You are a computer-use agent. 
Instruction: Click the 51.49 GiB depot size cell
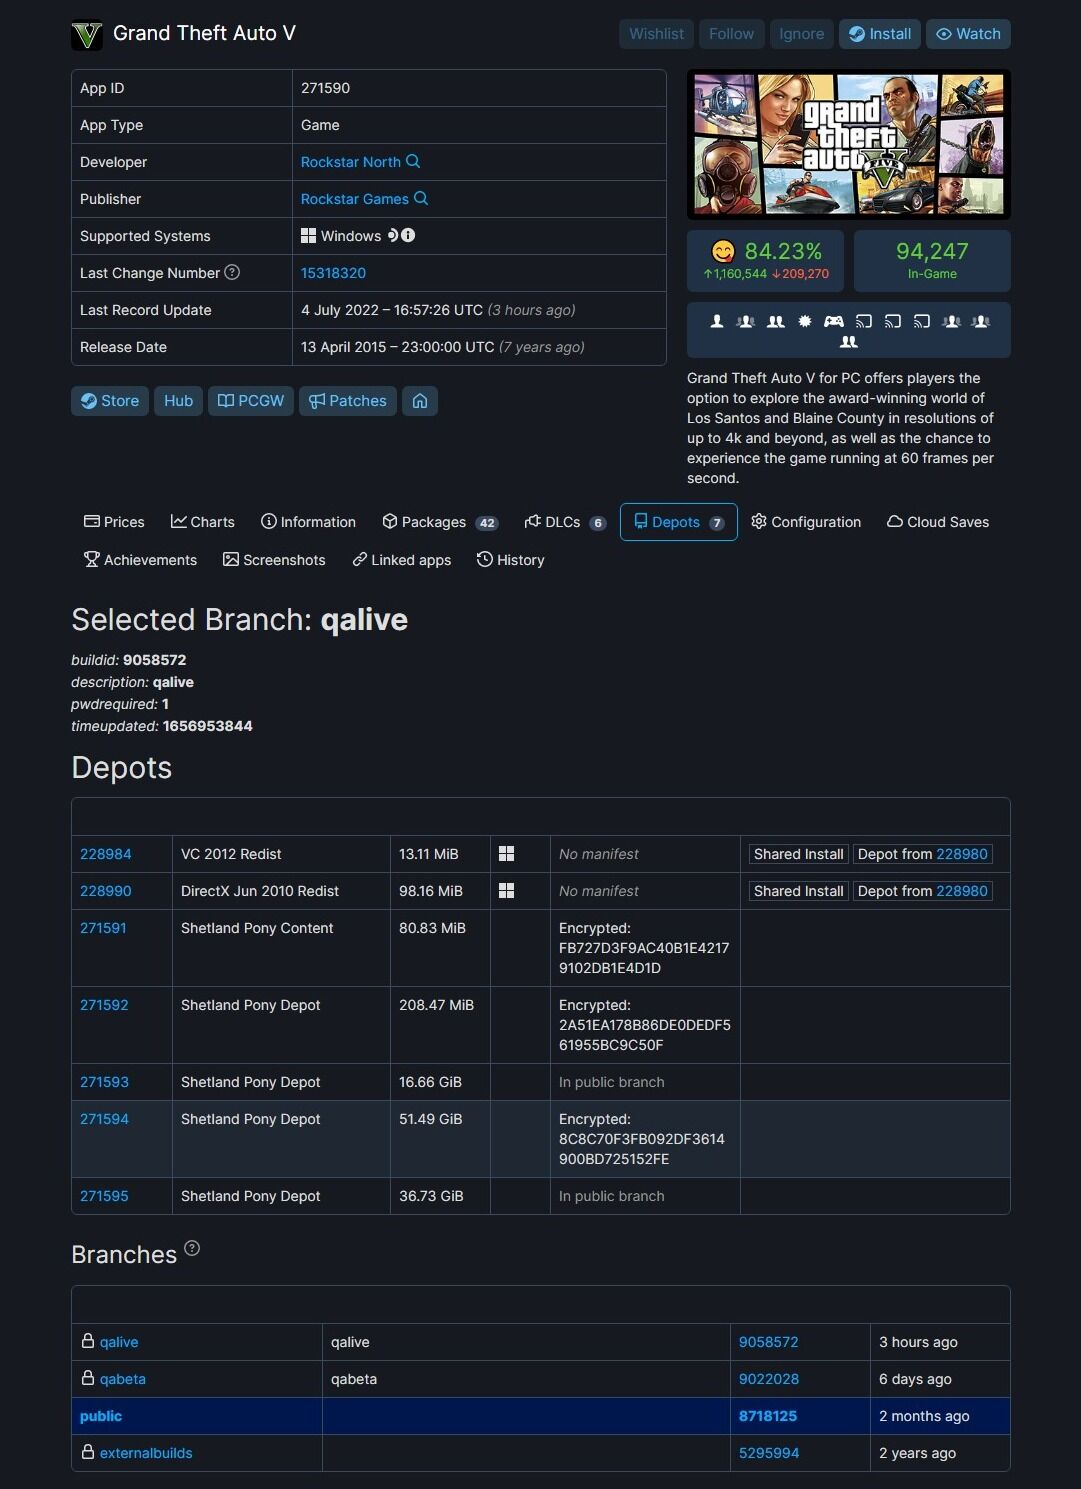(x=440, y=1139)
